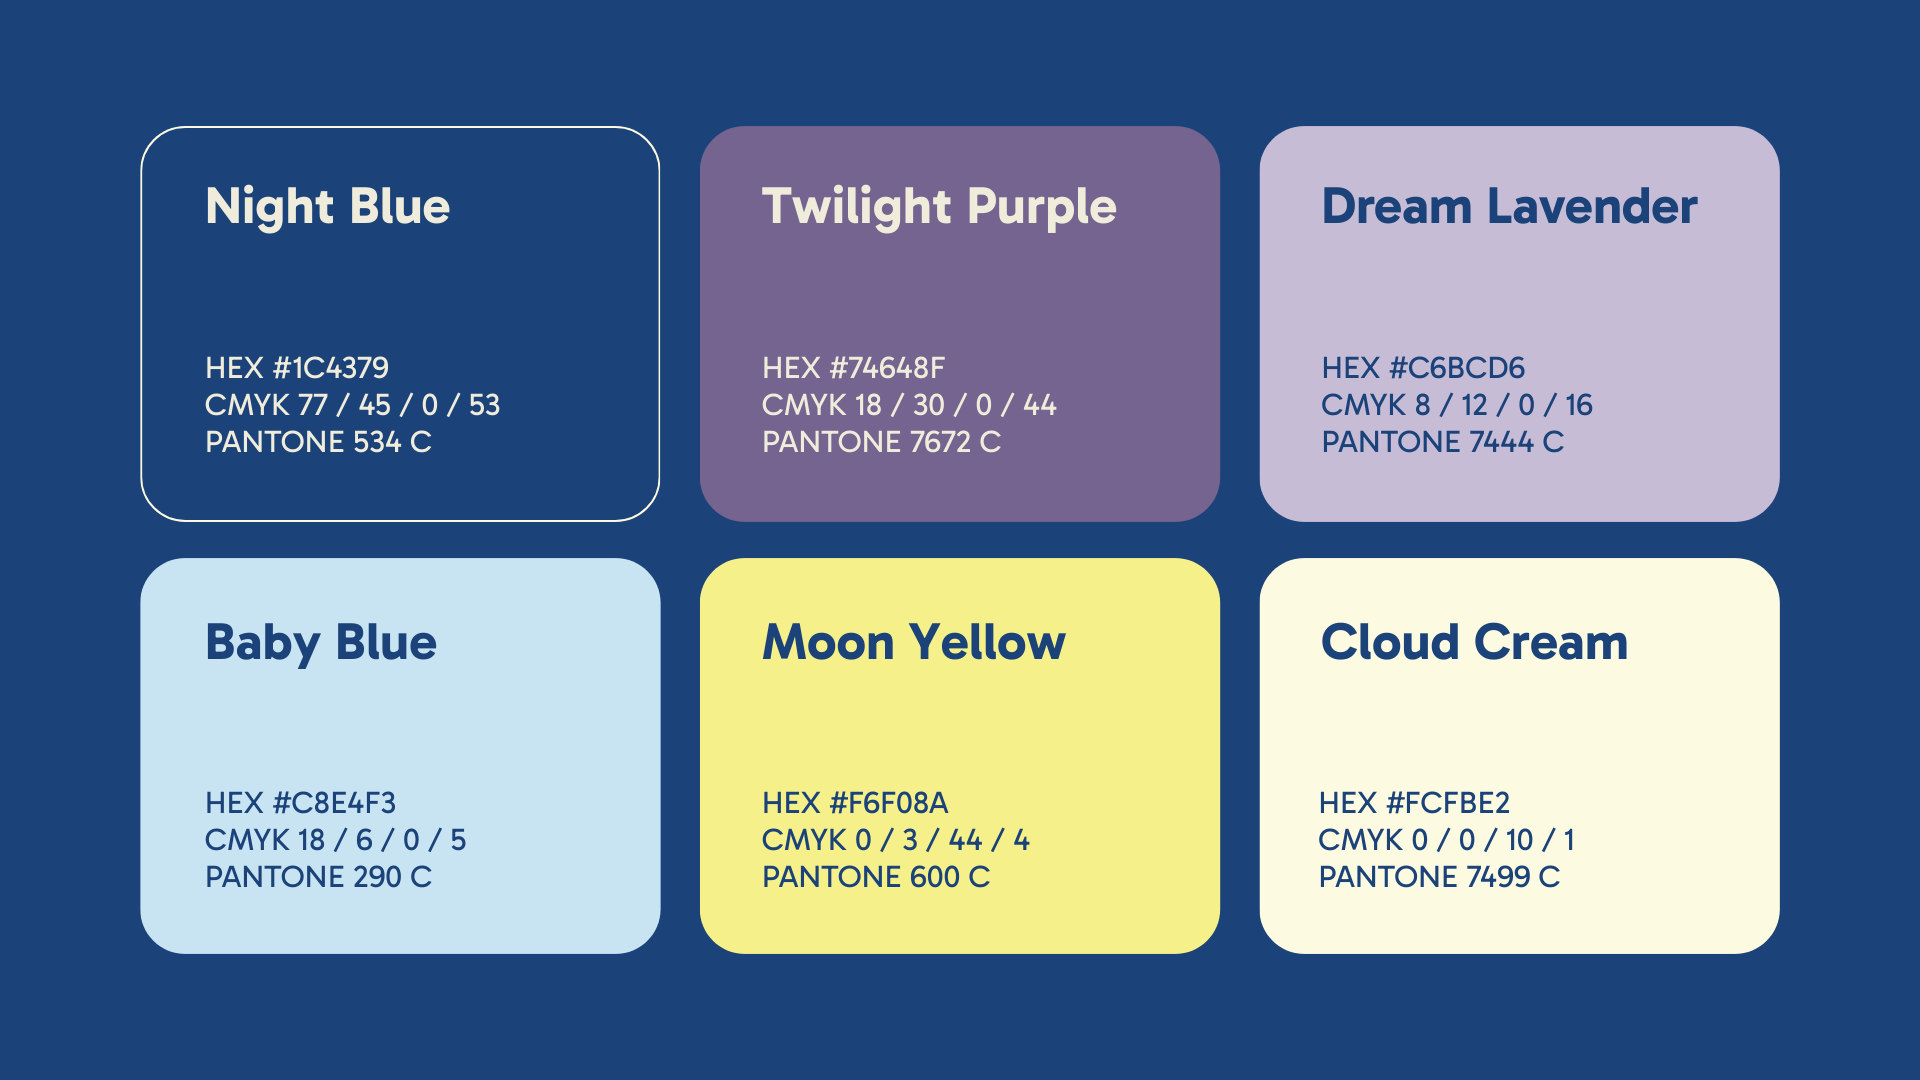Click the CMYK 18 / 6 / 0 / 5 text
The image size is (1920, 1080).
pos(335,840)
